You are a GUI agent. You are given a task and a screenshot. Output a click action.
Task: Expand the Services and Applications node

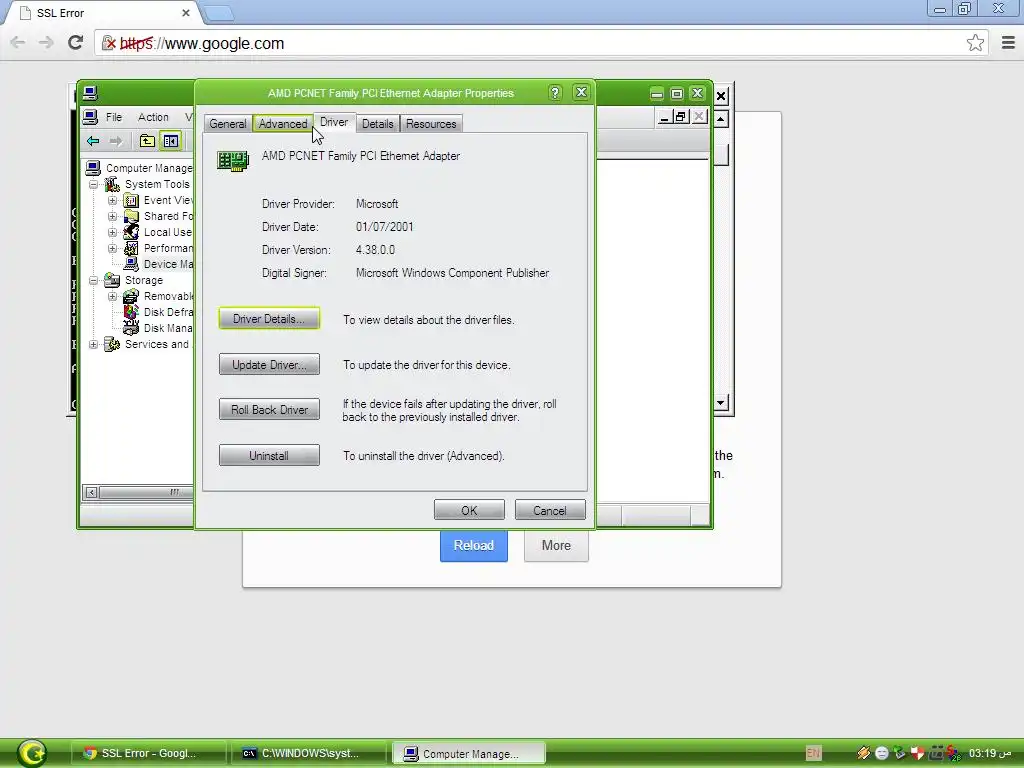pos(93,344)
